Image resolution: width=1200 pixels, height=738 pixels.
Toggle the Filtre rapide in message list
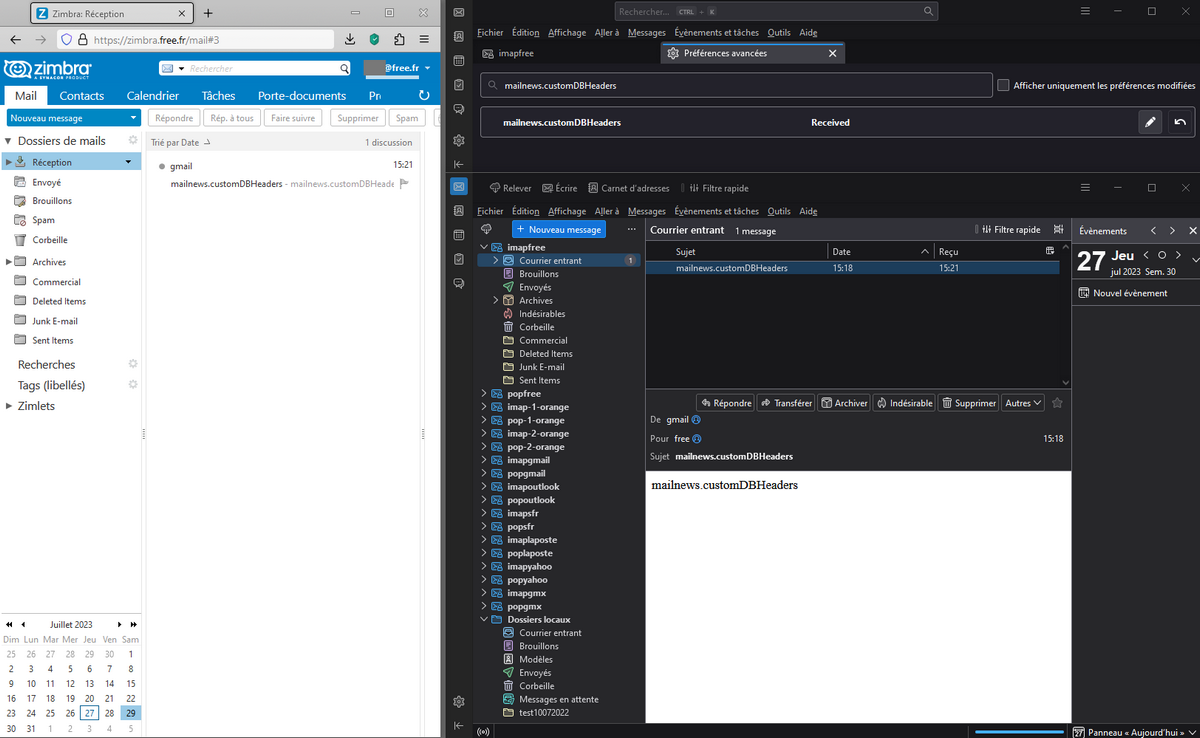[1011, 230]
